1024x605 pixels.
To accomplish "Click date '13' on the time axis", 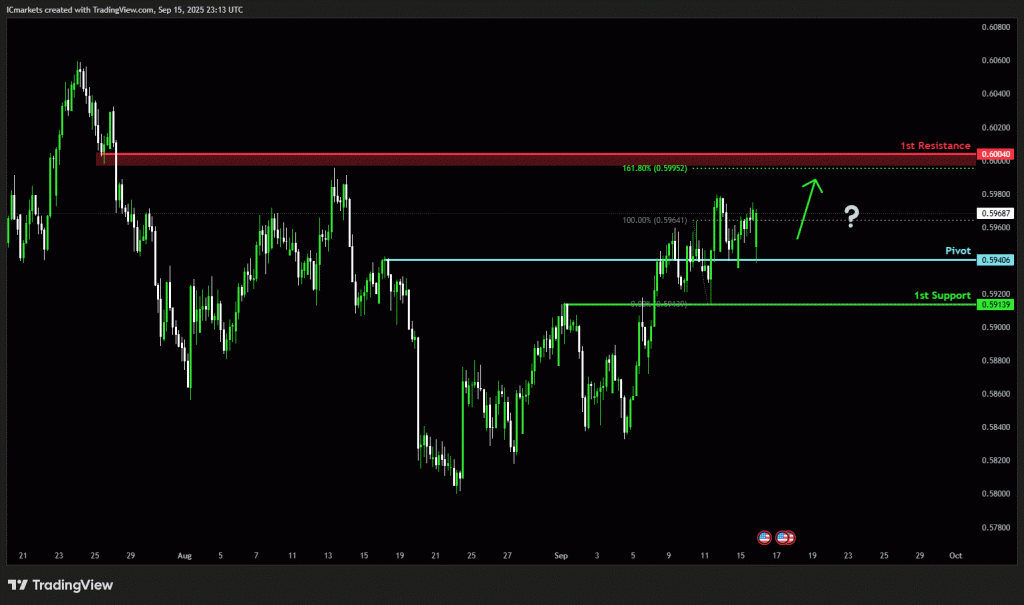I will [x=328, y=556].
